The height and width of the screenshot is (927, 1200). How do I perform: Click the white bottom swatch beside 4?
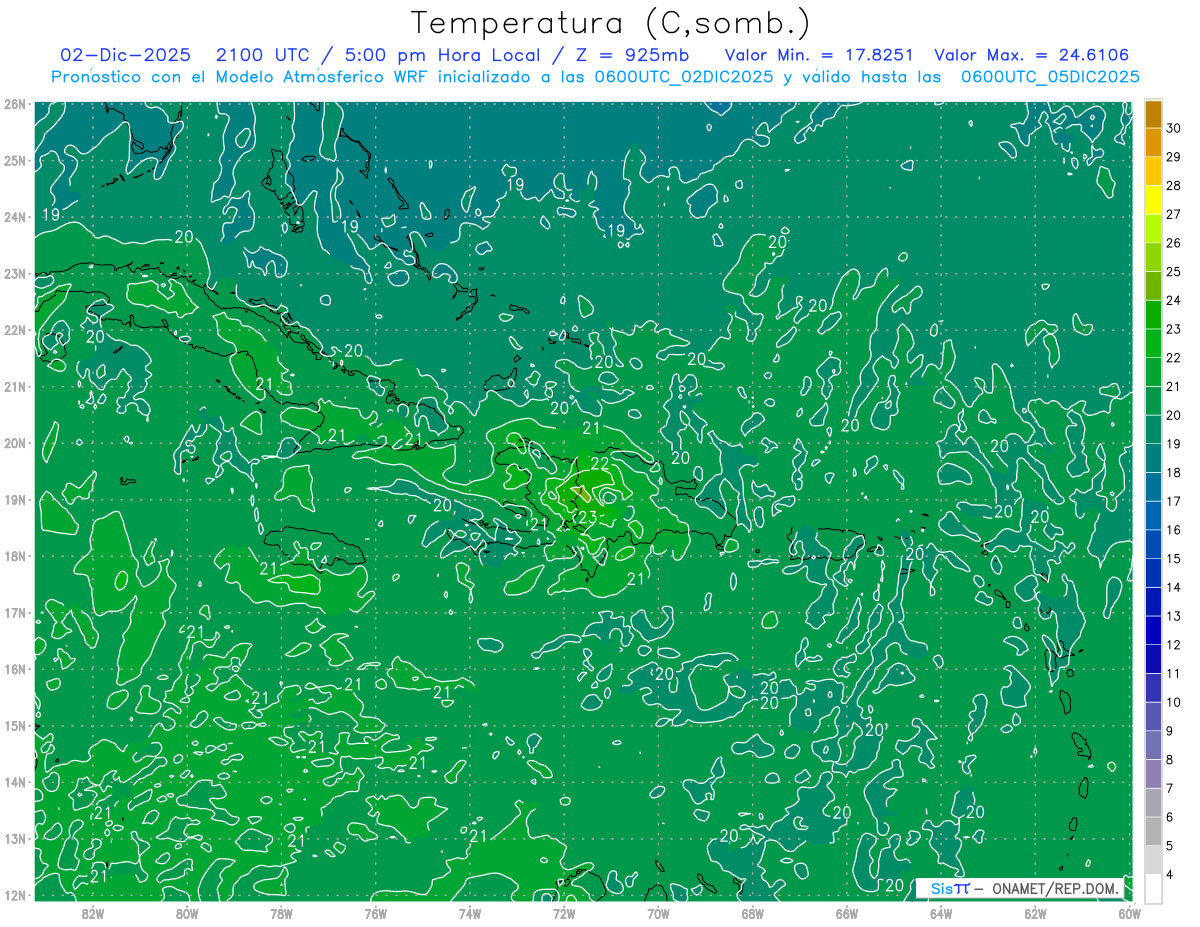pyautogui.click(x=1153, y=888)
